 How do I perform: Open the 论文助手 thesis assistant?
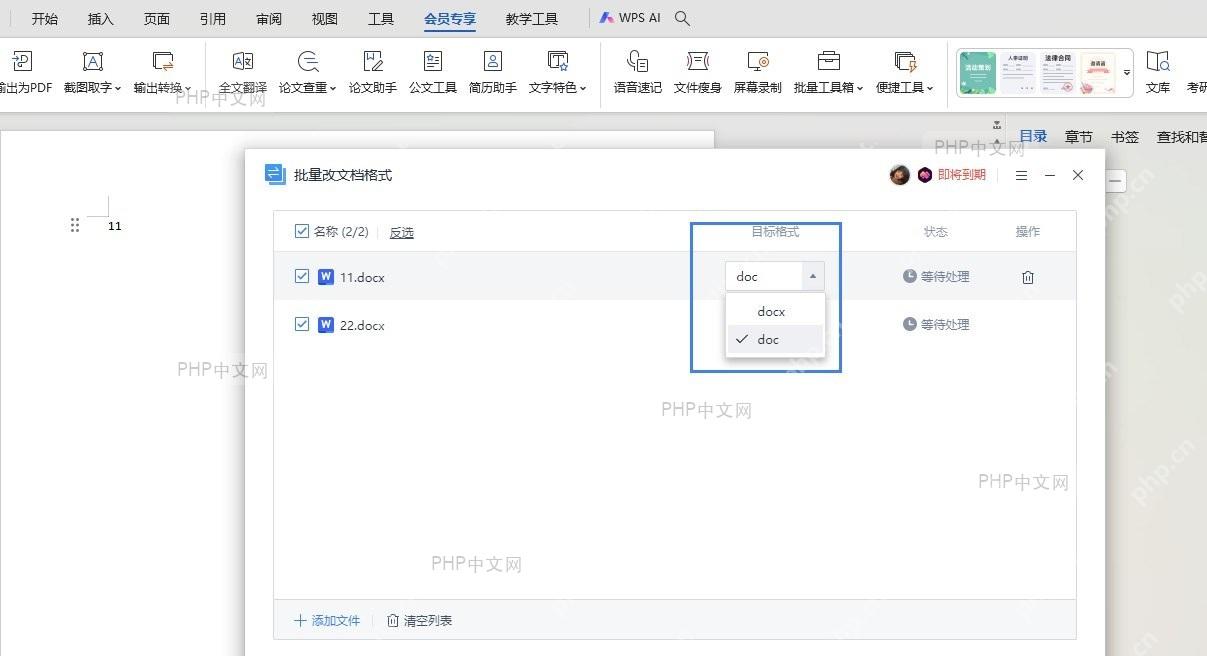[373, 72]
